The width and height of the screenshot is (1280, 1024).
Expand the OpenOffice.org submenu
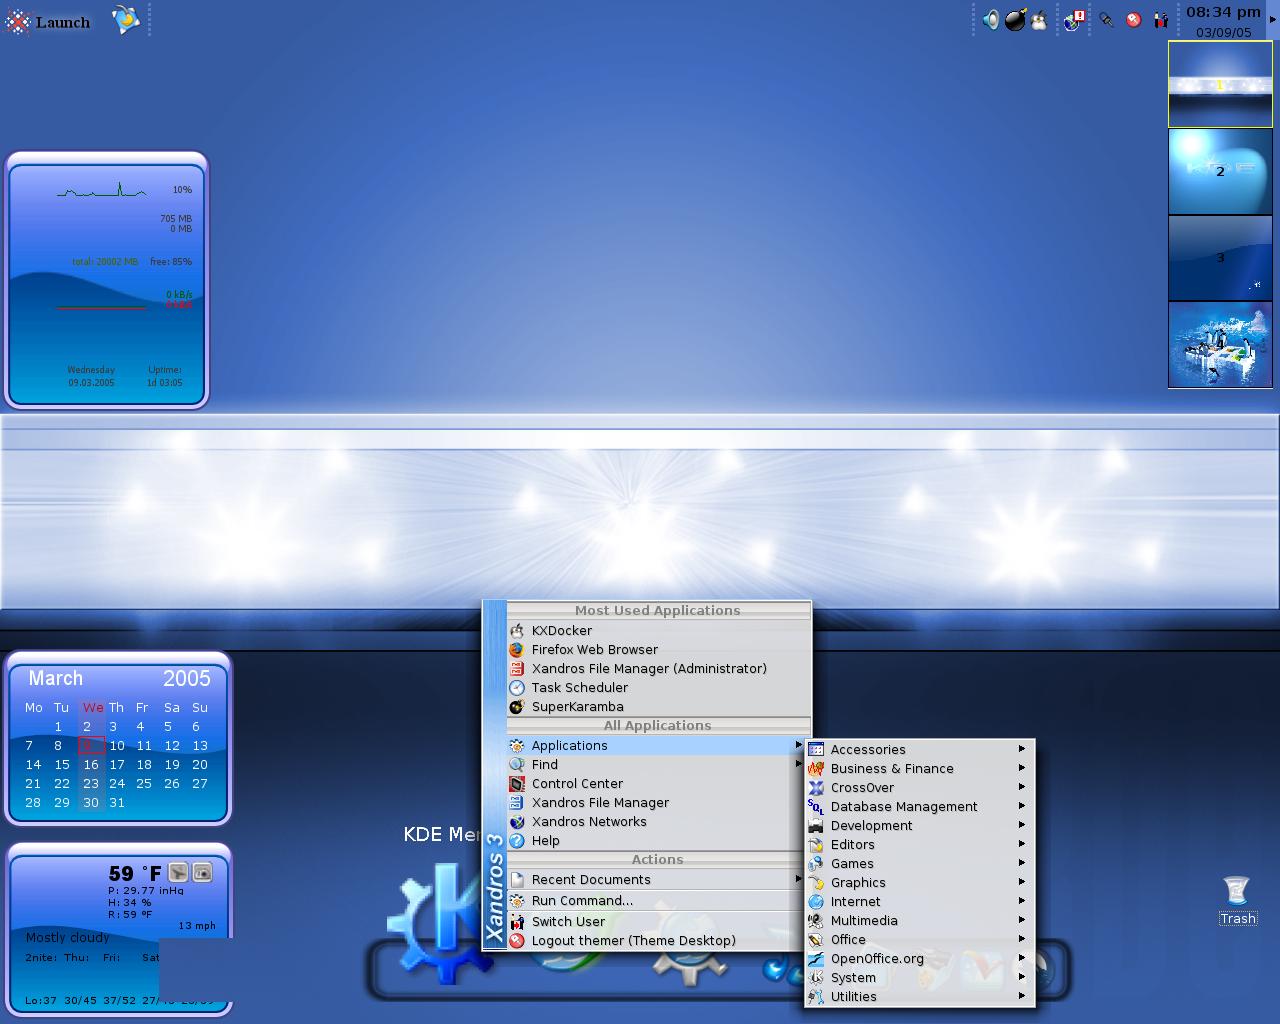[919, 959]
